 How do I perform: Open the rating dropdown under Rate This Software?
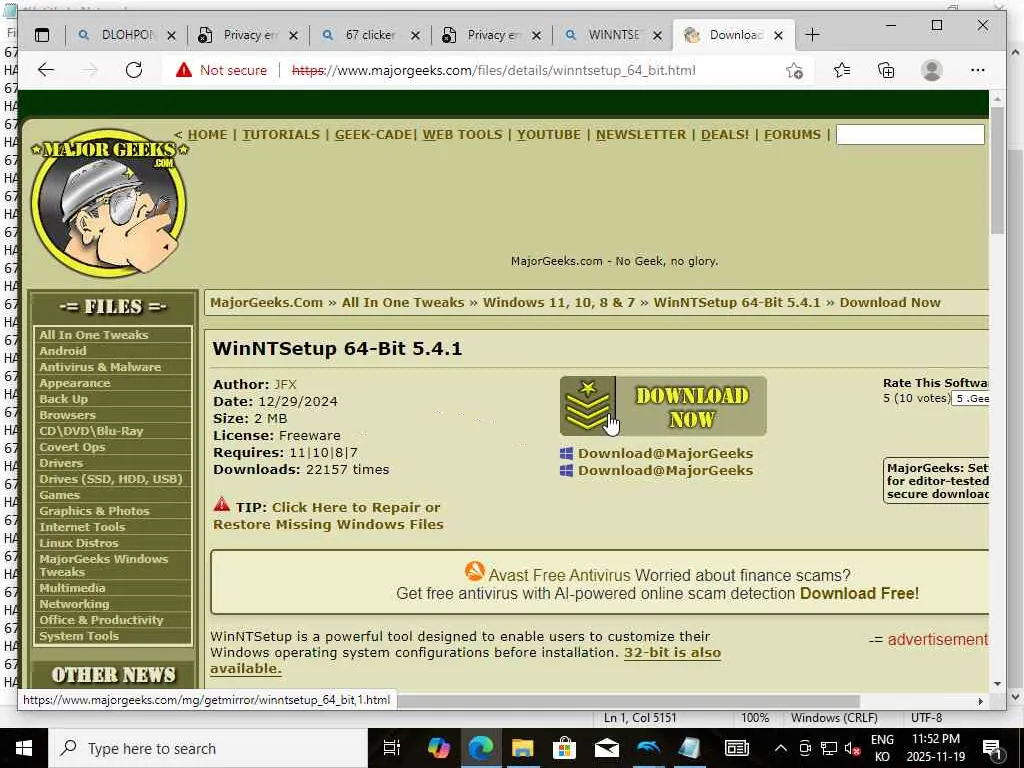(971, 398)
